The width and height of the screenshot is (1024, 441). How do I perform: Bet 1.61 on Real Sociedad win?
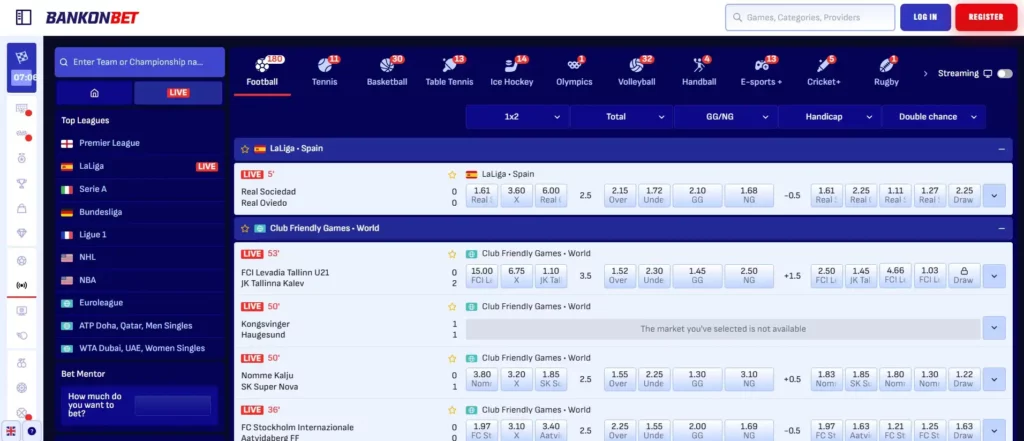point(482,195)
